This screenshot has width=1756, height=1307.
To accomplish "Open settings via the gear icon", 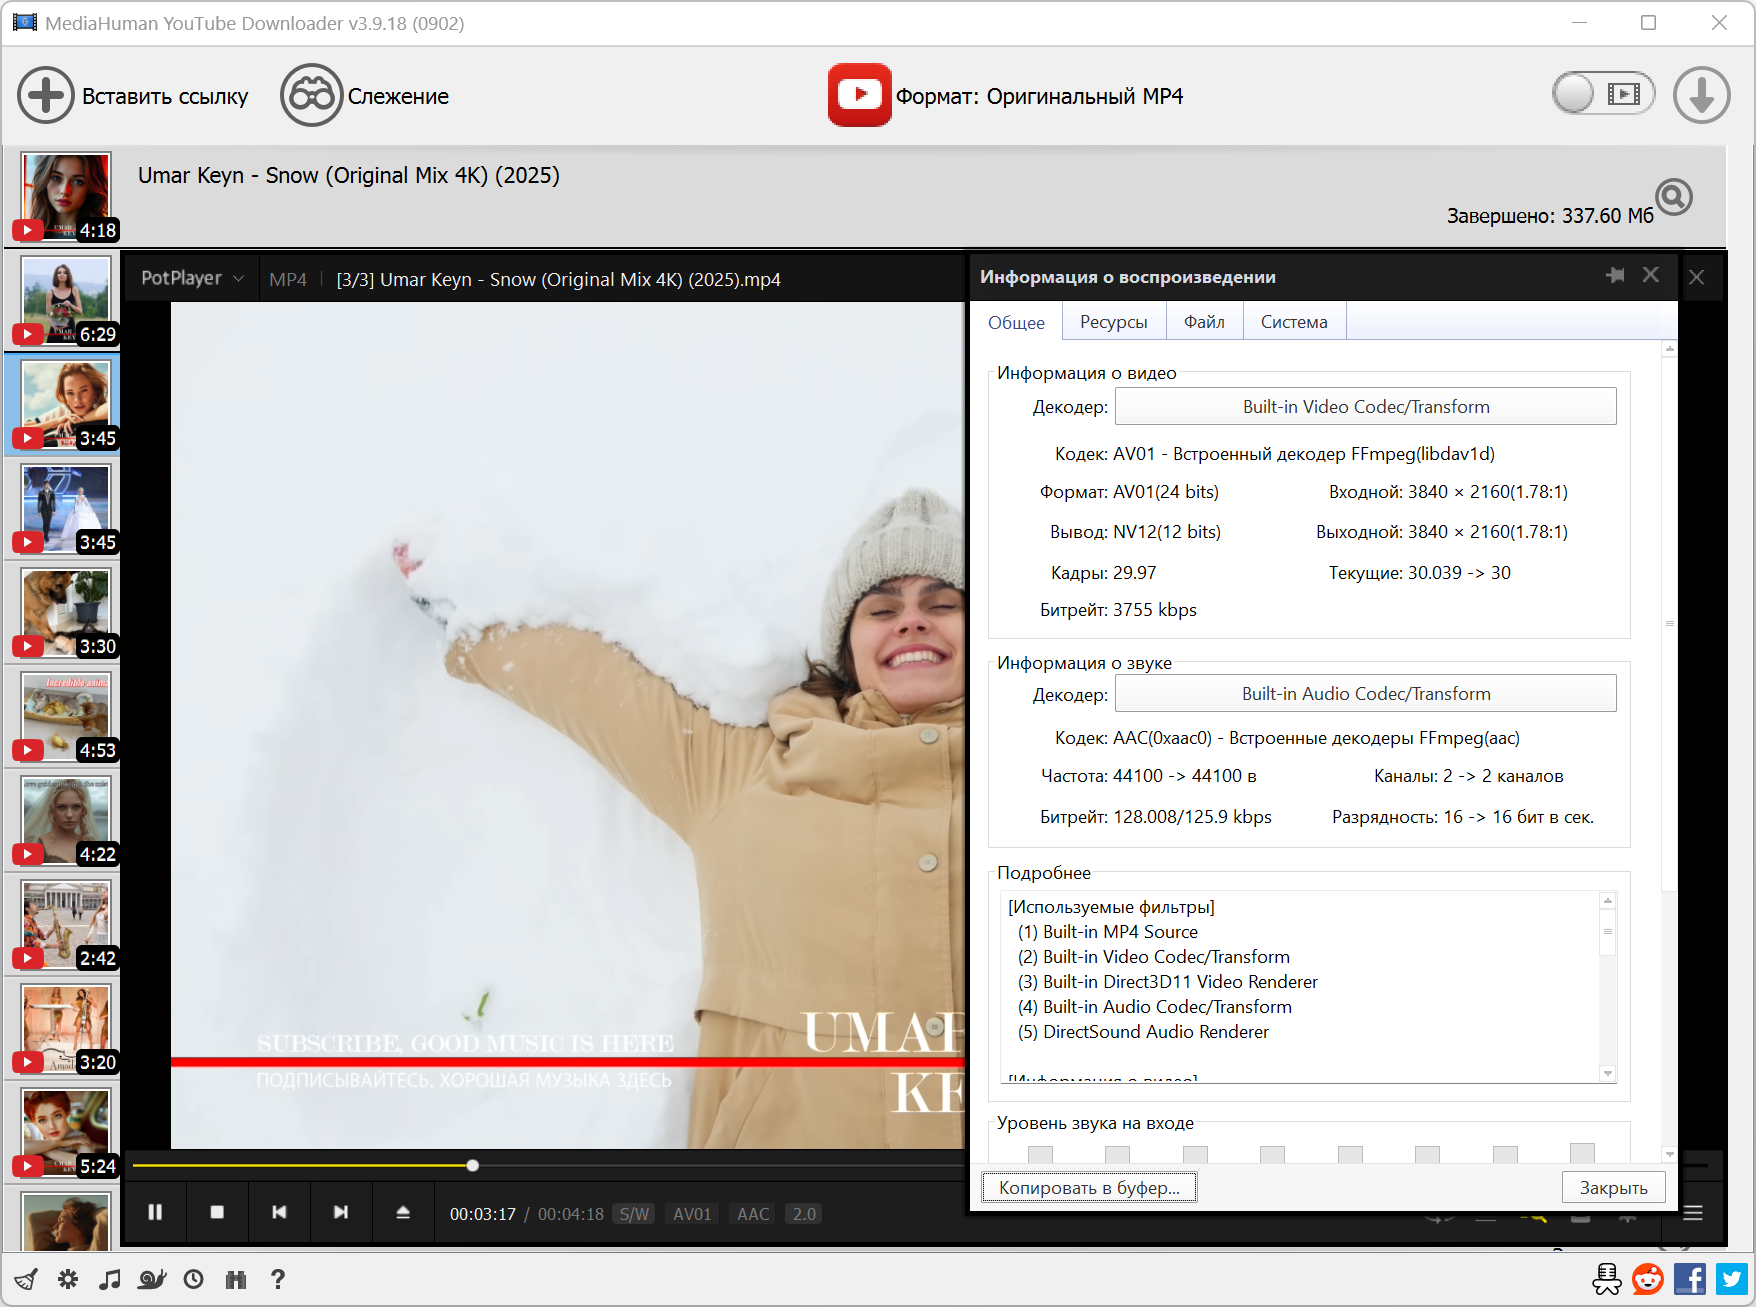I will [68, 1279].
